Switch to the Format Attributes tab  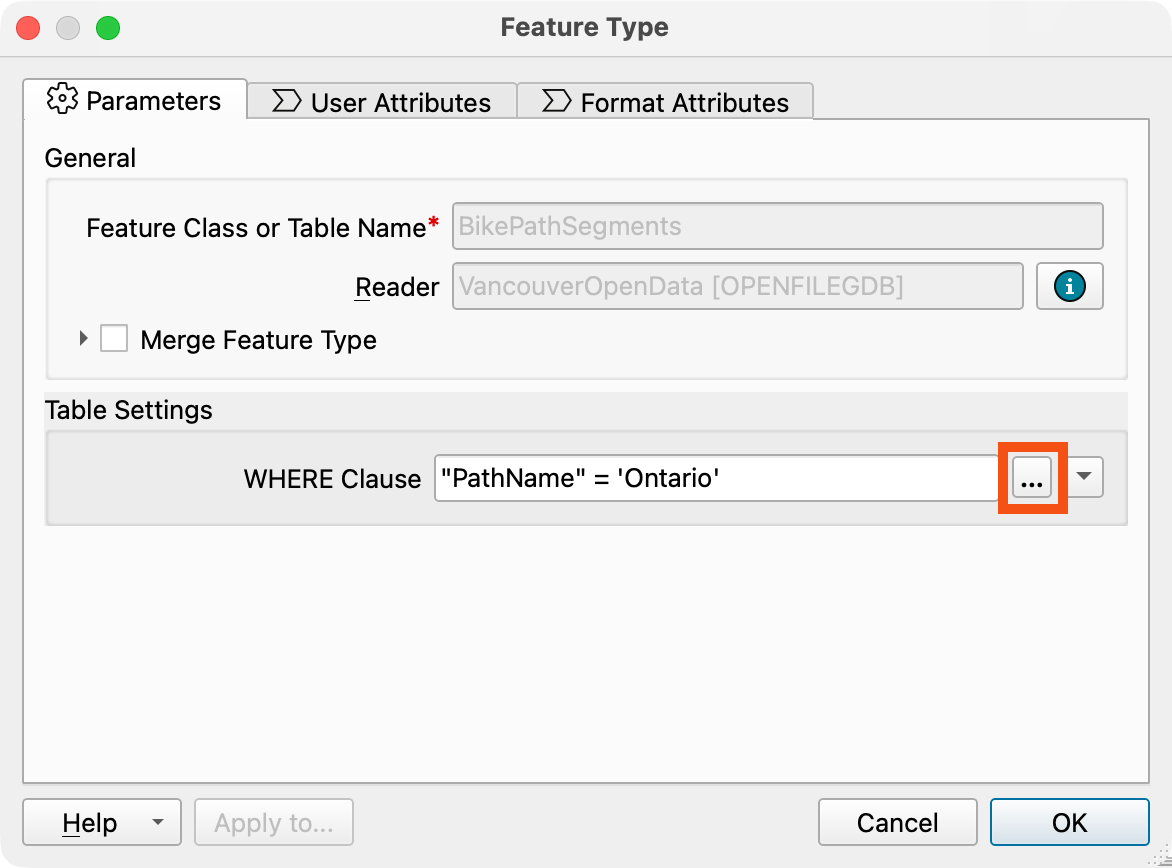(665, 102)
